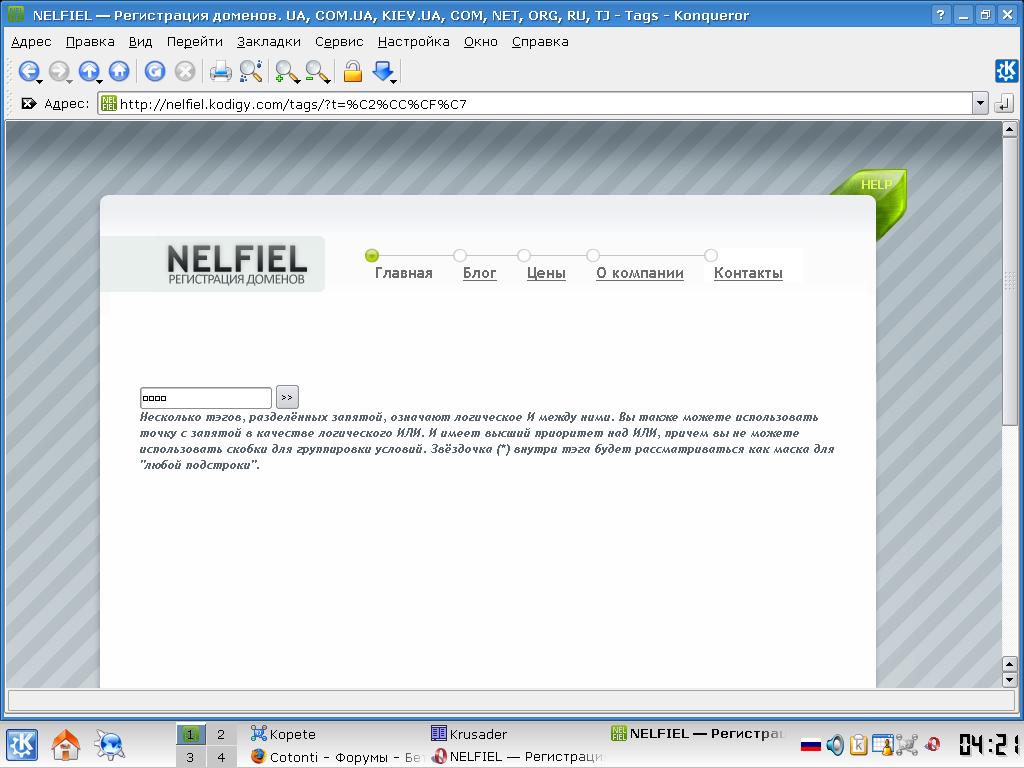Image resolution: width=1024 pixels, height=768 pixels.
Task: Open the Home folder panel icon
Action: [65, 745]
